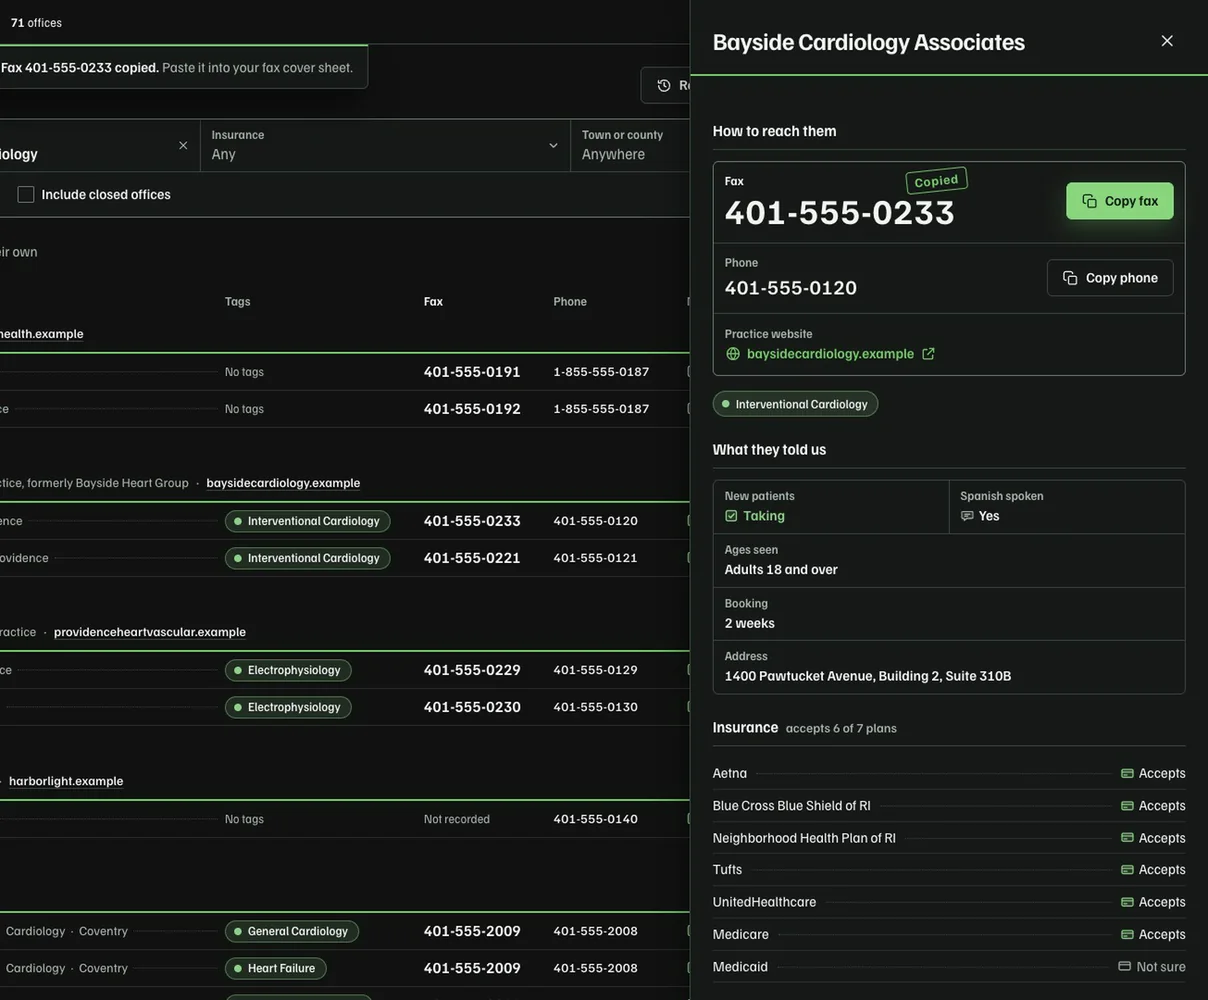Select the Electrophysiology tag in the 401-555-0229 row

[x=288, y=670]
